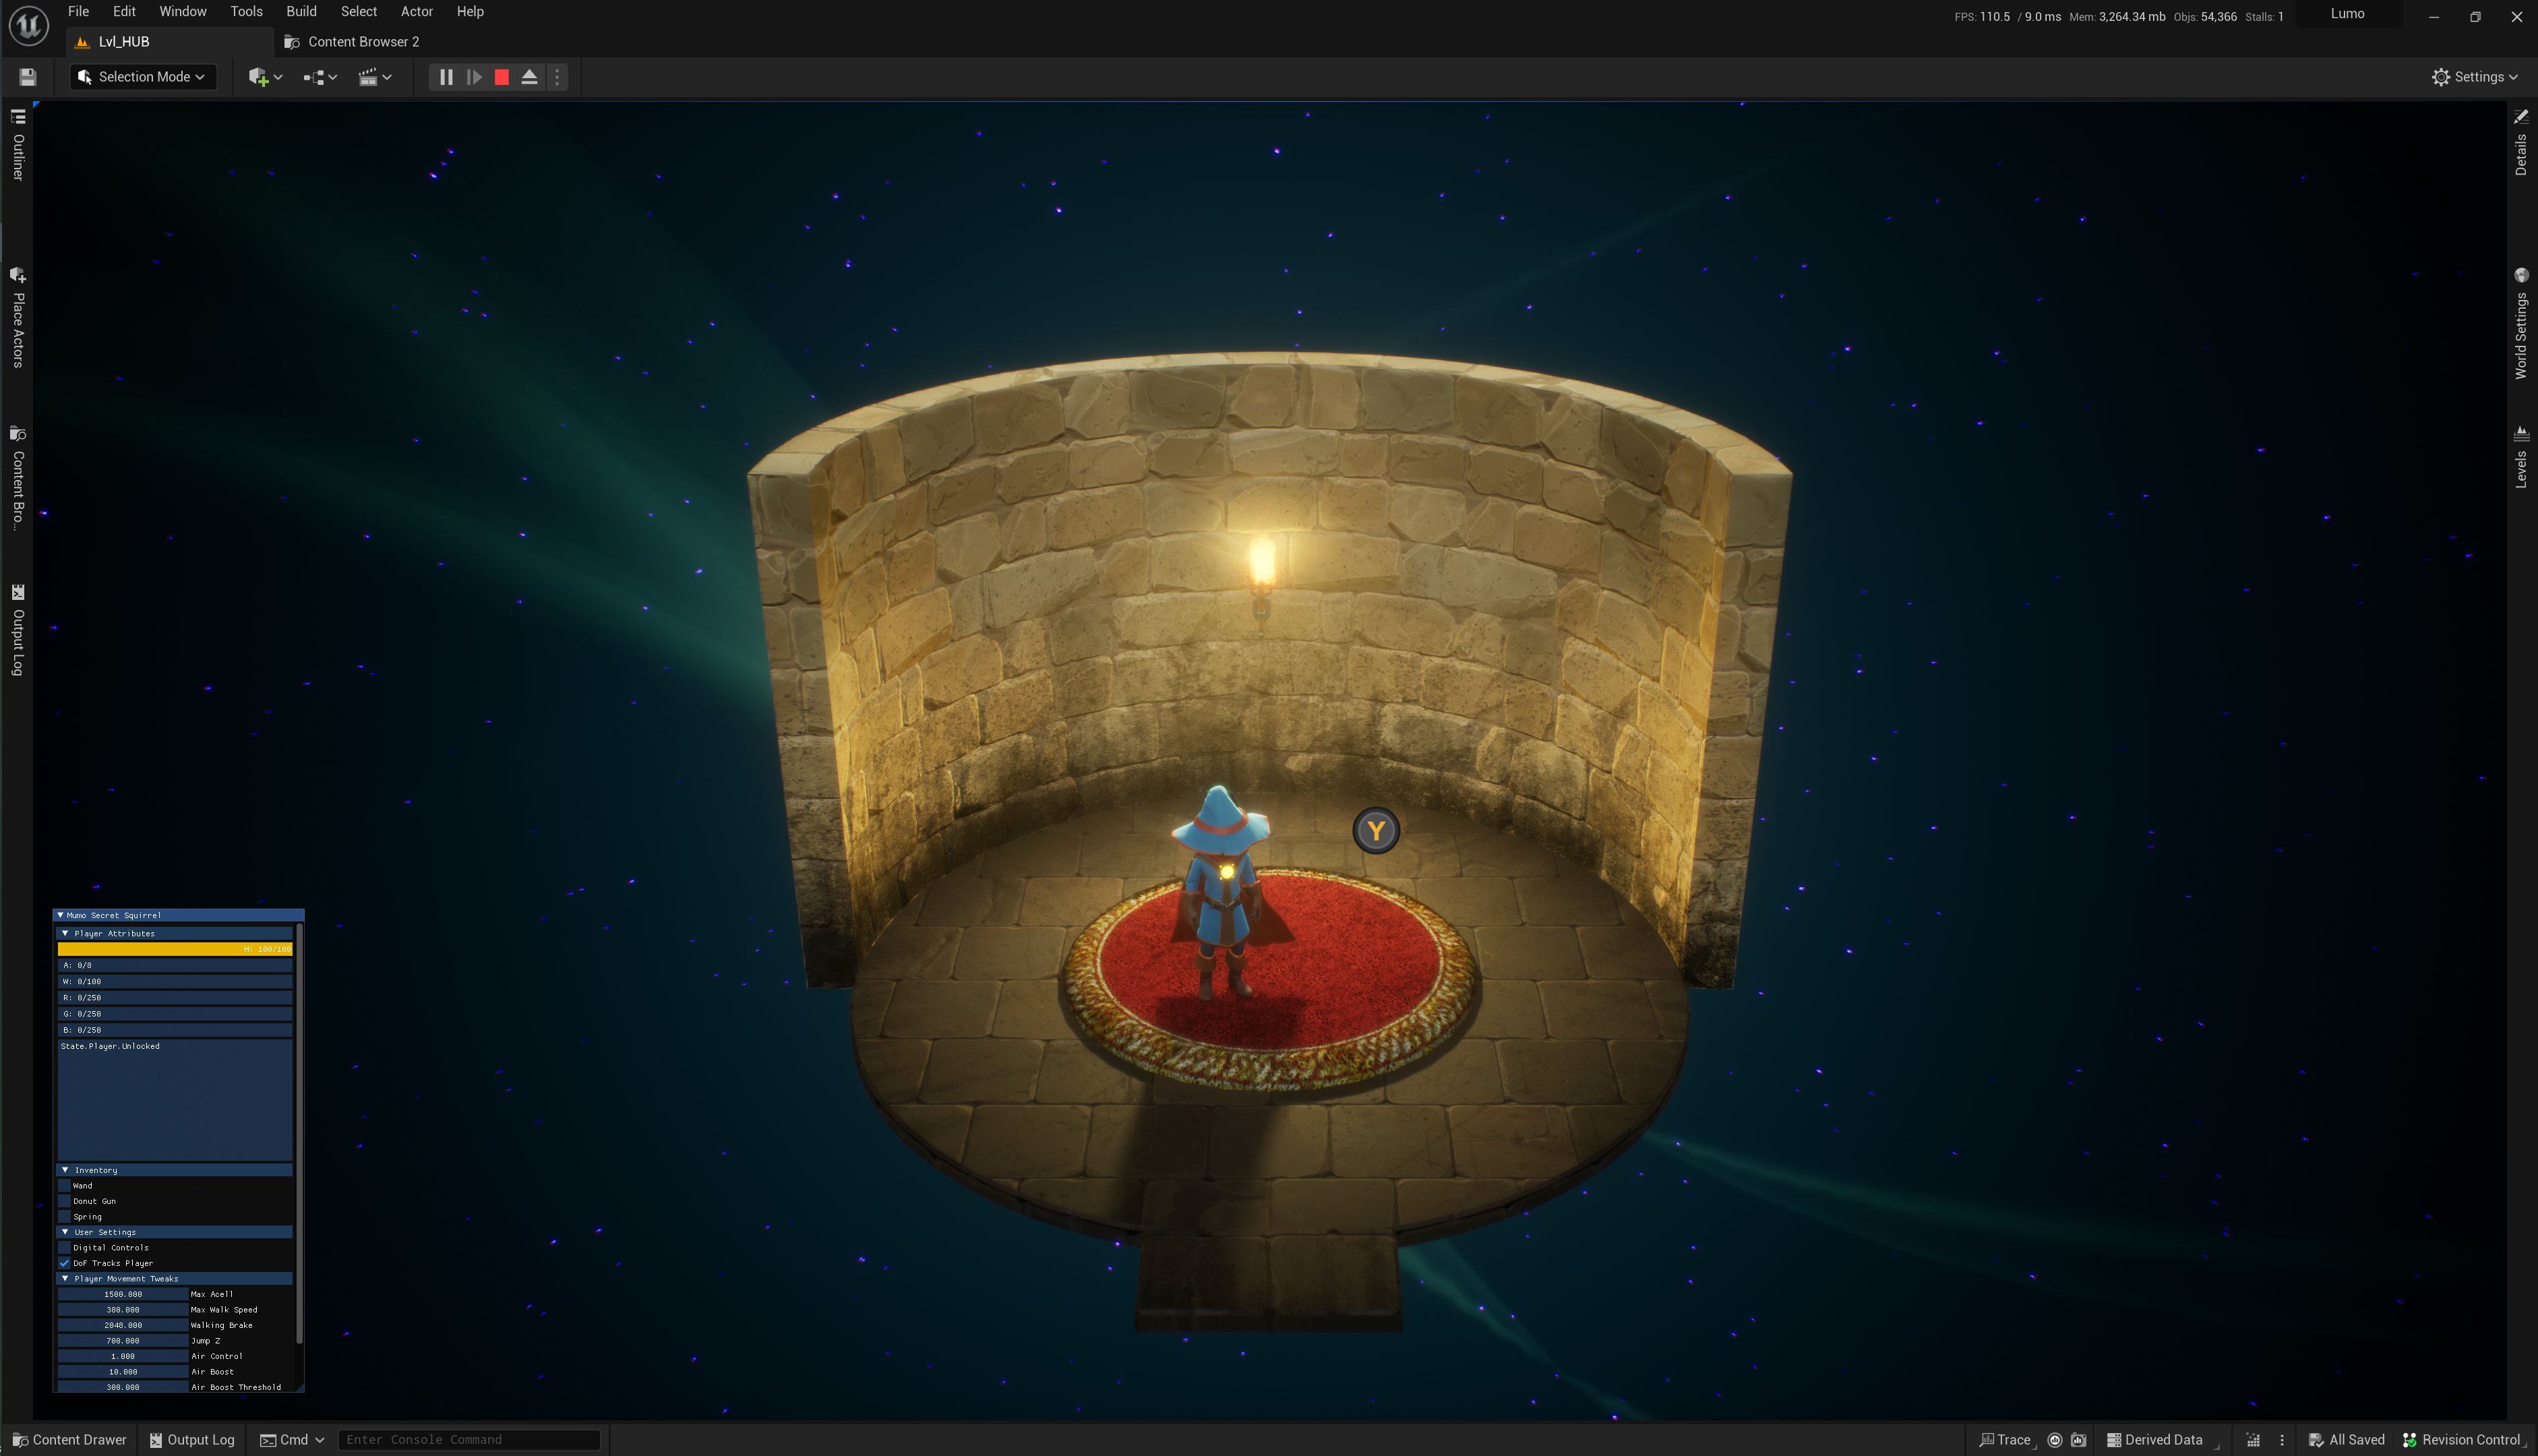Open the Build menu
Viewport: 2538px width, 1456px height.
click(300, 12)
